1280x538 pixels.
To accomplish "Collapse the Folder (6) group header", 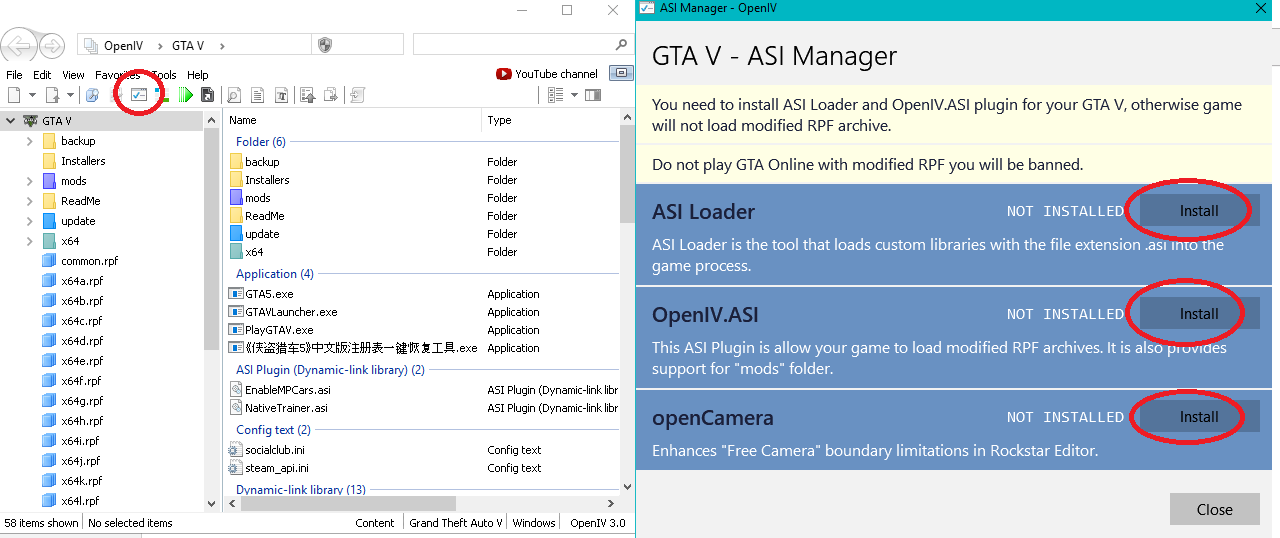I will coord(260,142).
